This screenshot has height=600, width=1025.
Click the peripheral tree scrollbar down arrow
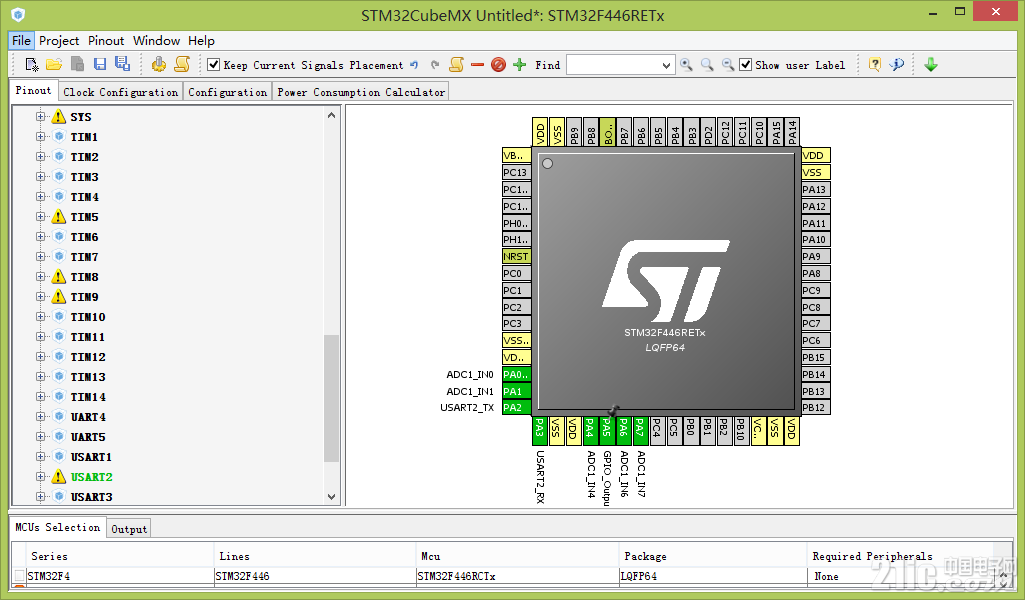tap(331, 497)
